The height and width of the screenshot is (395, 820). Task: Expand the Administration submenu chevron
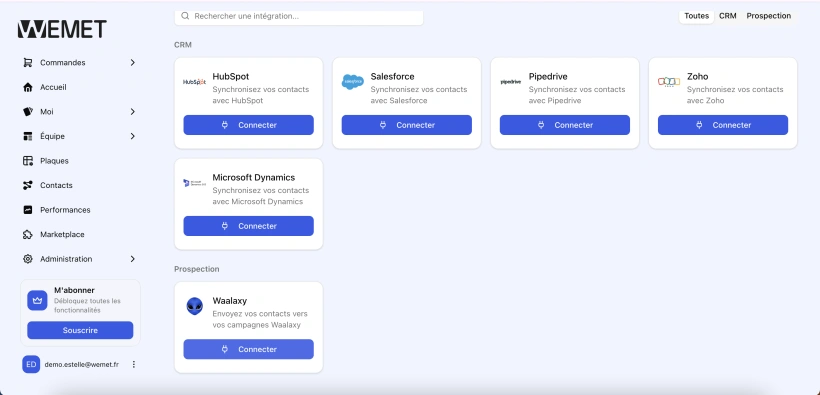[x=132, y=259]
